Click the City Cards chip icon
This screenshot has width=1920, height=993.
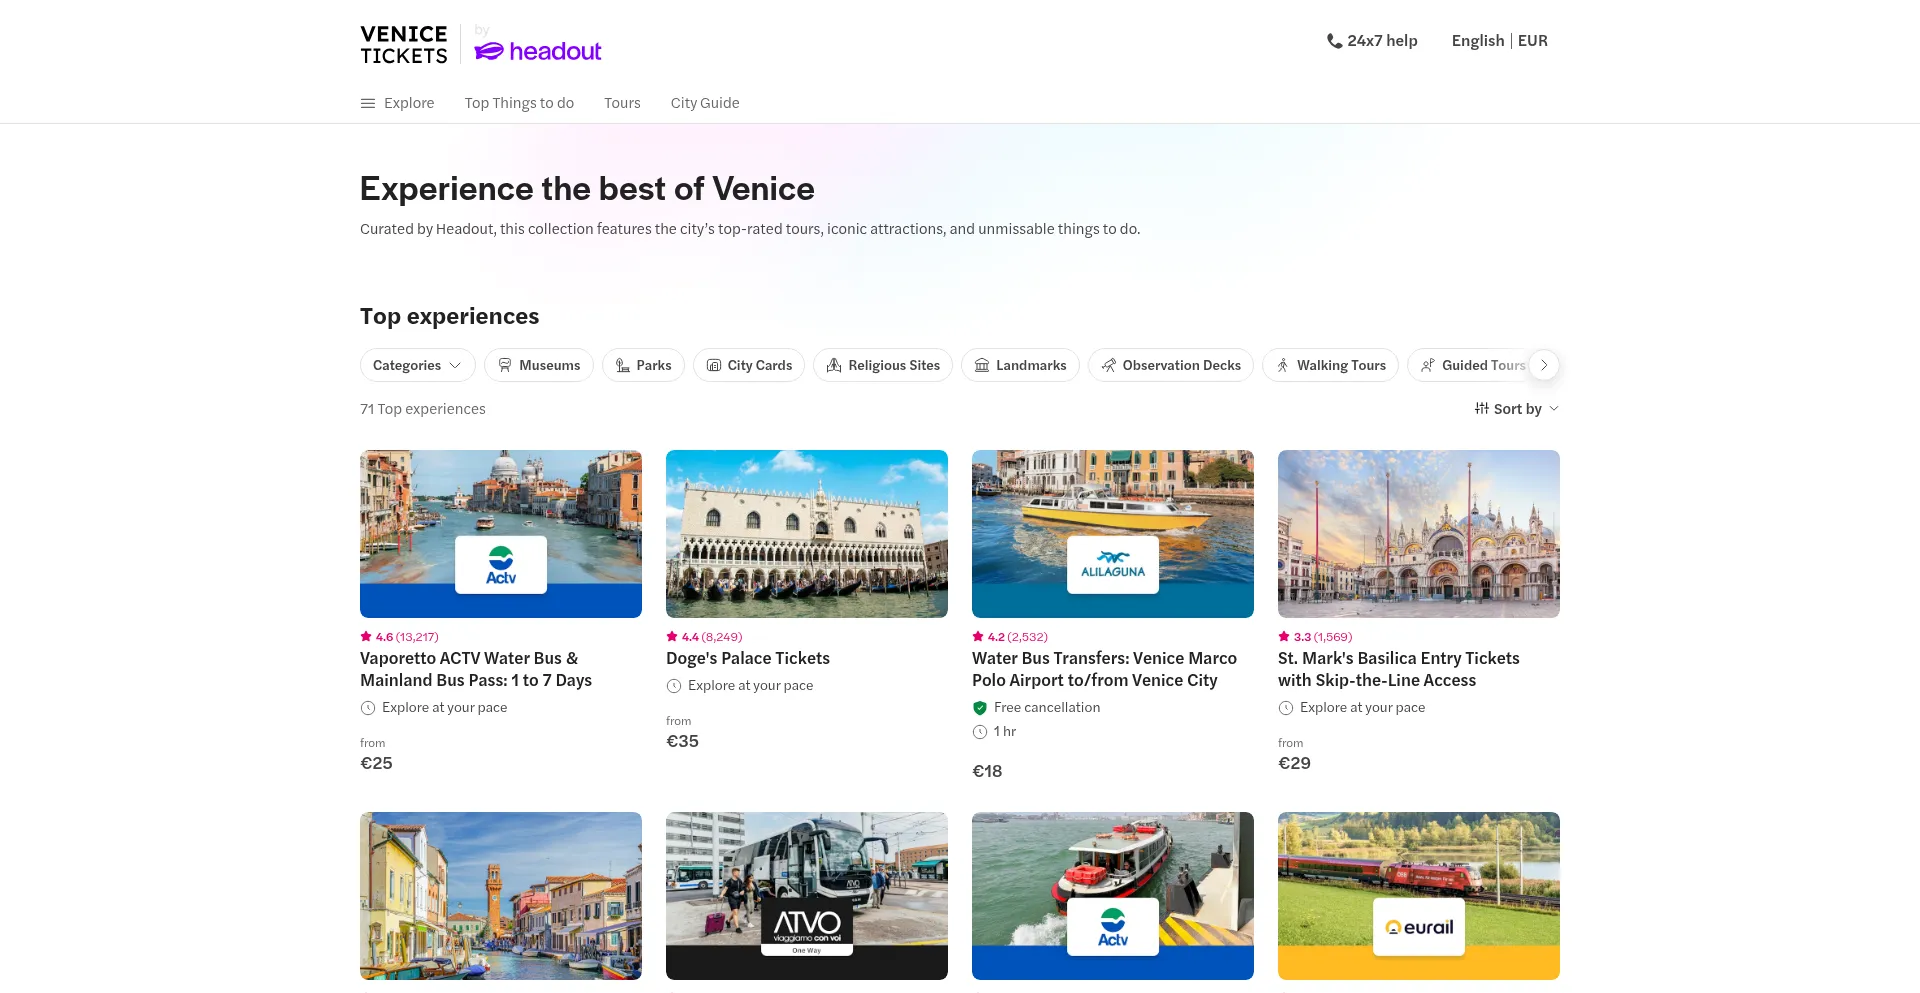714,365
